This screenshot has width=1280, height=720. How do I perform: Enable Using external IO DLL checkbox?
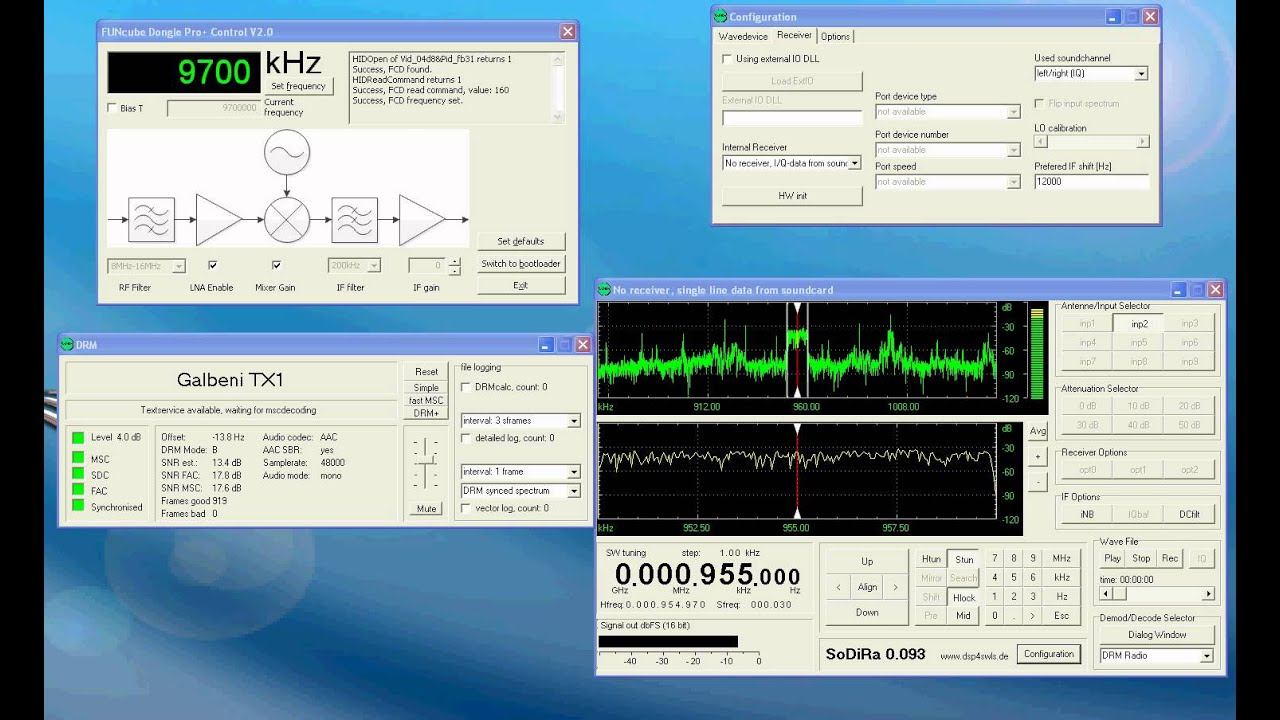coord(727,59)
